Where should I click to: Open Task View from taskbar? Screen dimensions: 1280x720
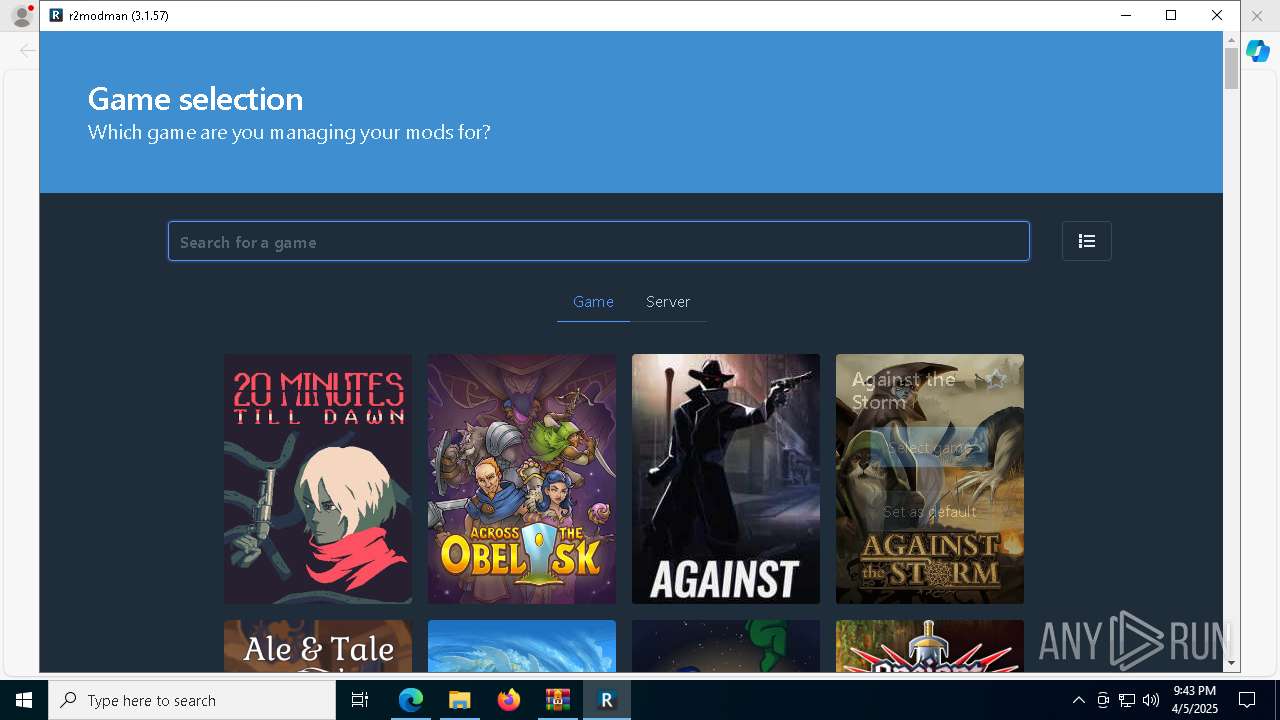pyautogui.click(x=360, y=700)
